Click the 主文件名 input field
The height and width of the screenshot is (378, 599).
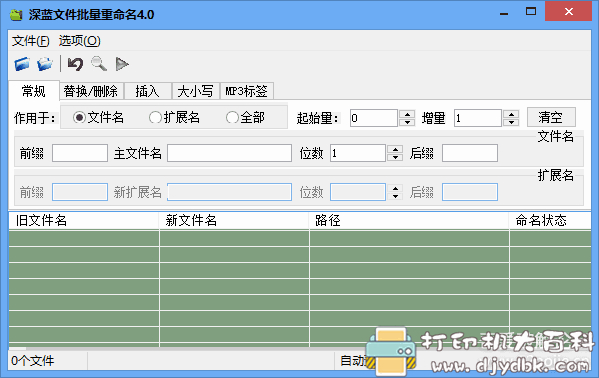(230, 153)
